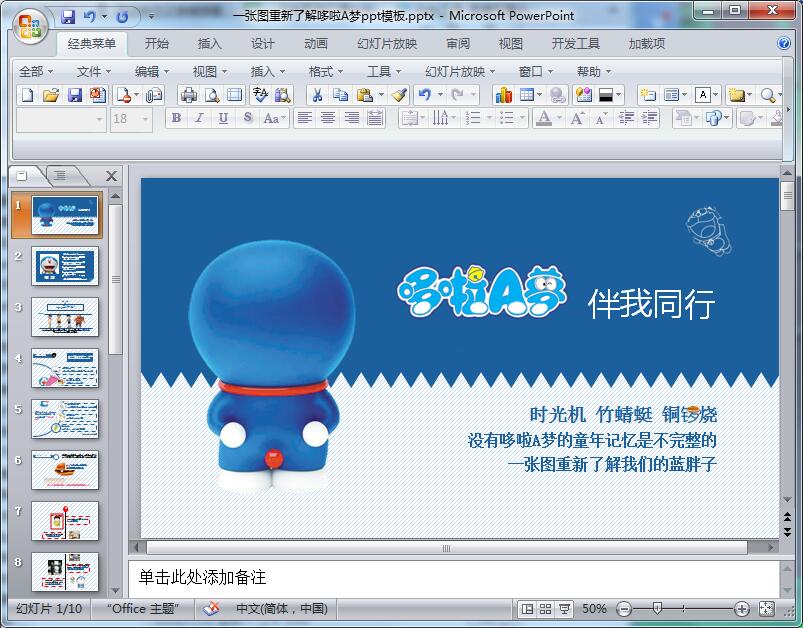The width and height of the screenshot is (803, 628).
Task: Undo last action in classic toolbar
Action: [425, 95]
